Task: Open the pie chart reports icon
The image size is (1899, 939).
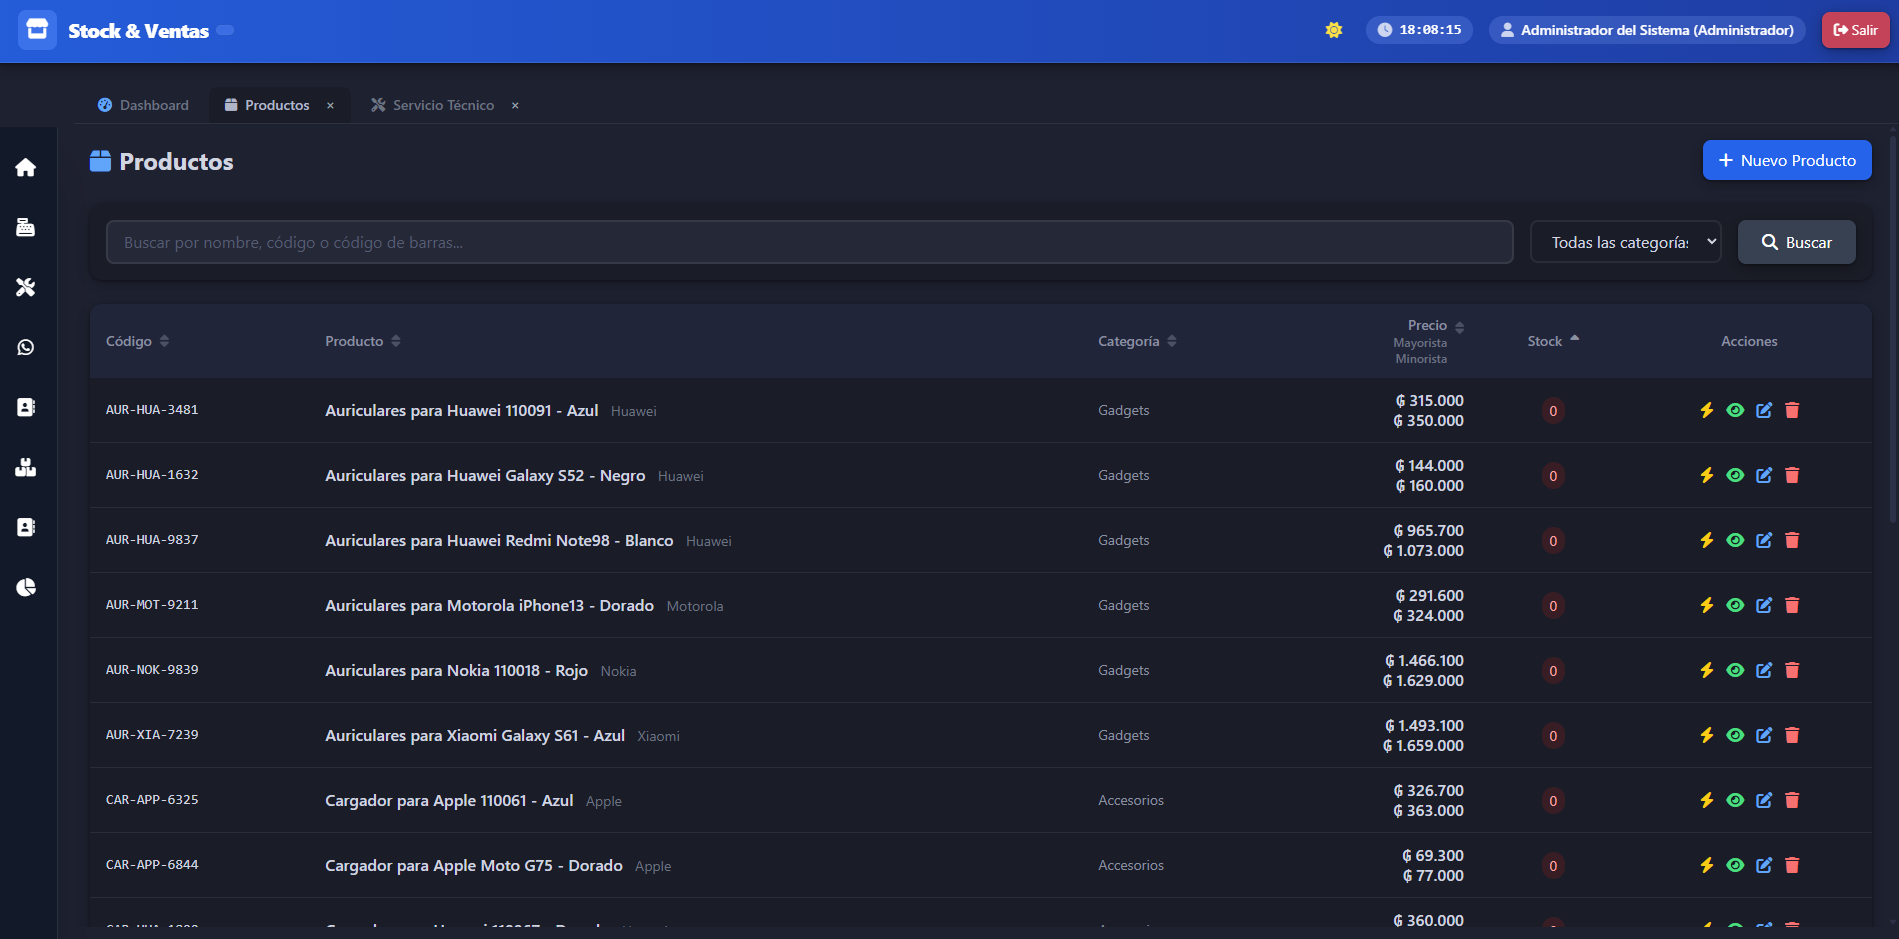Action: pos(26,587)
